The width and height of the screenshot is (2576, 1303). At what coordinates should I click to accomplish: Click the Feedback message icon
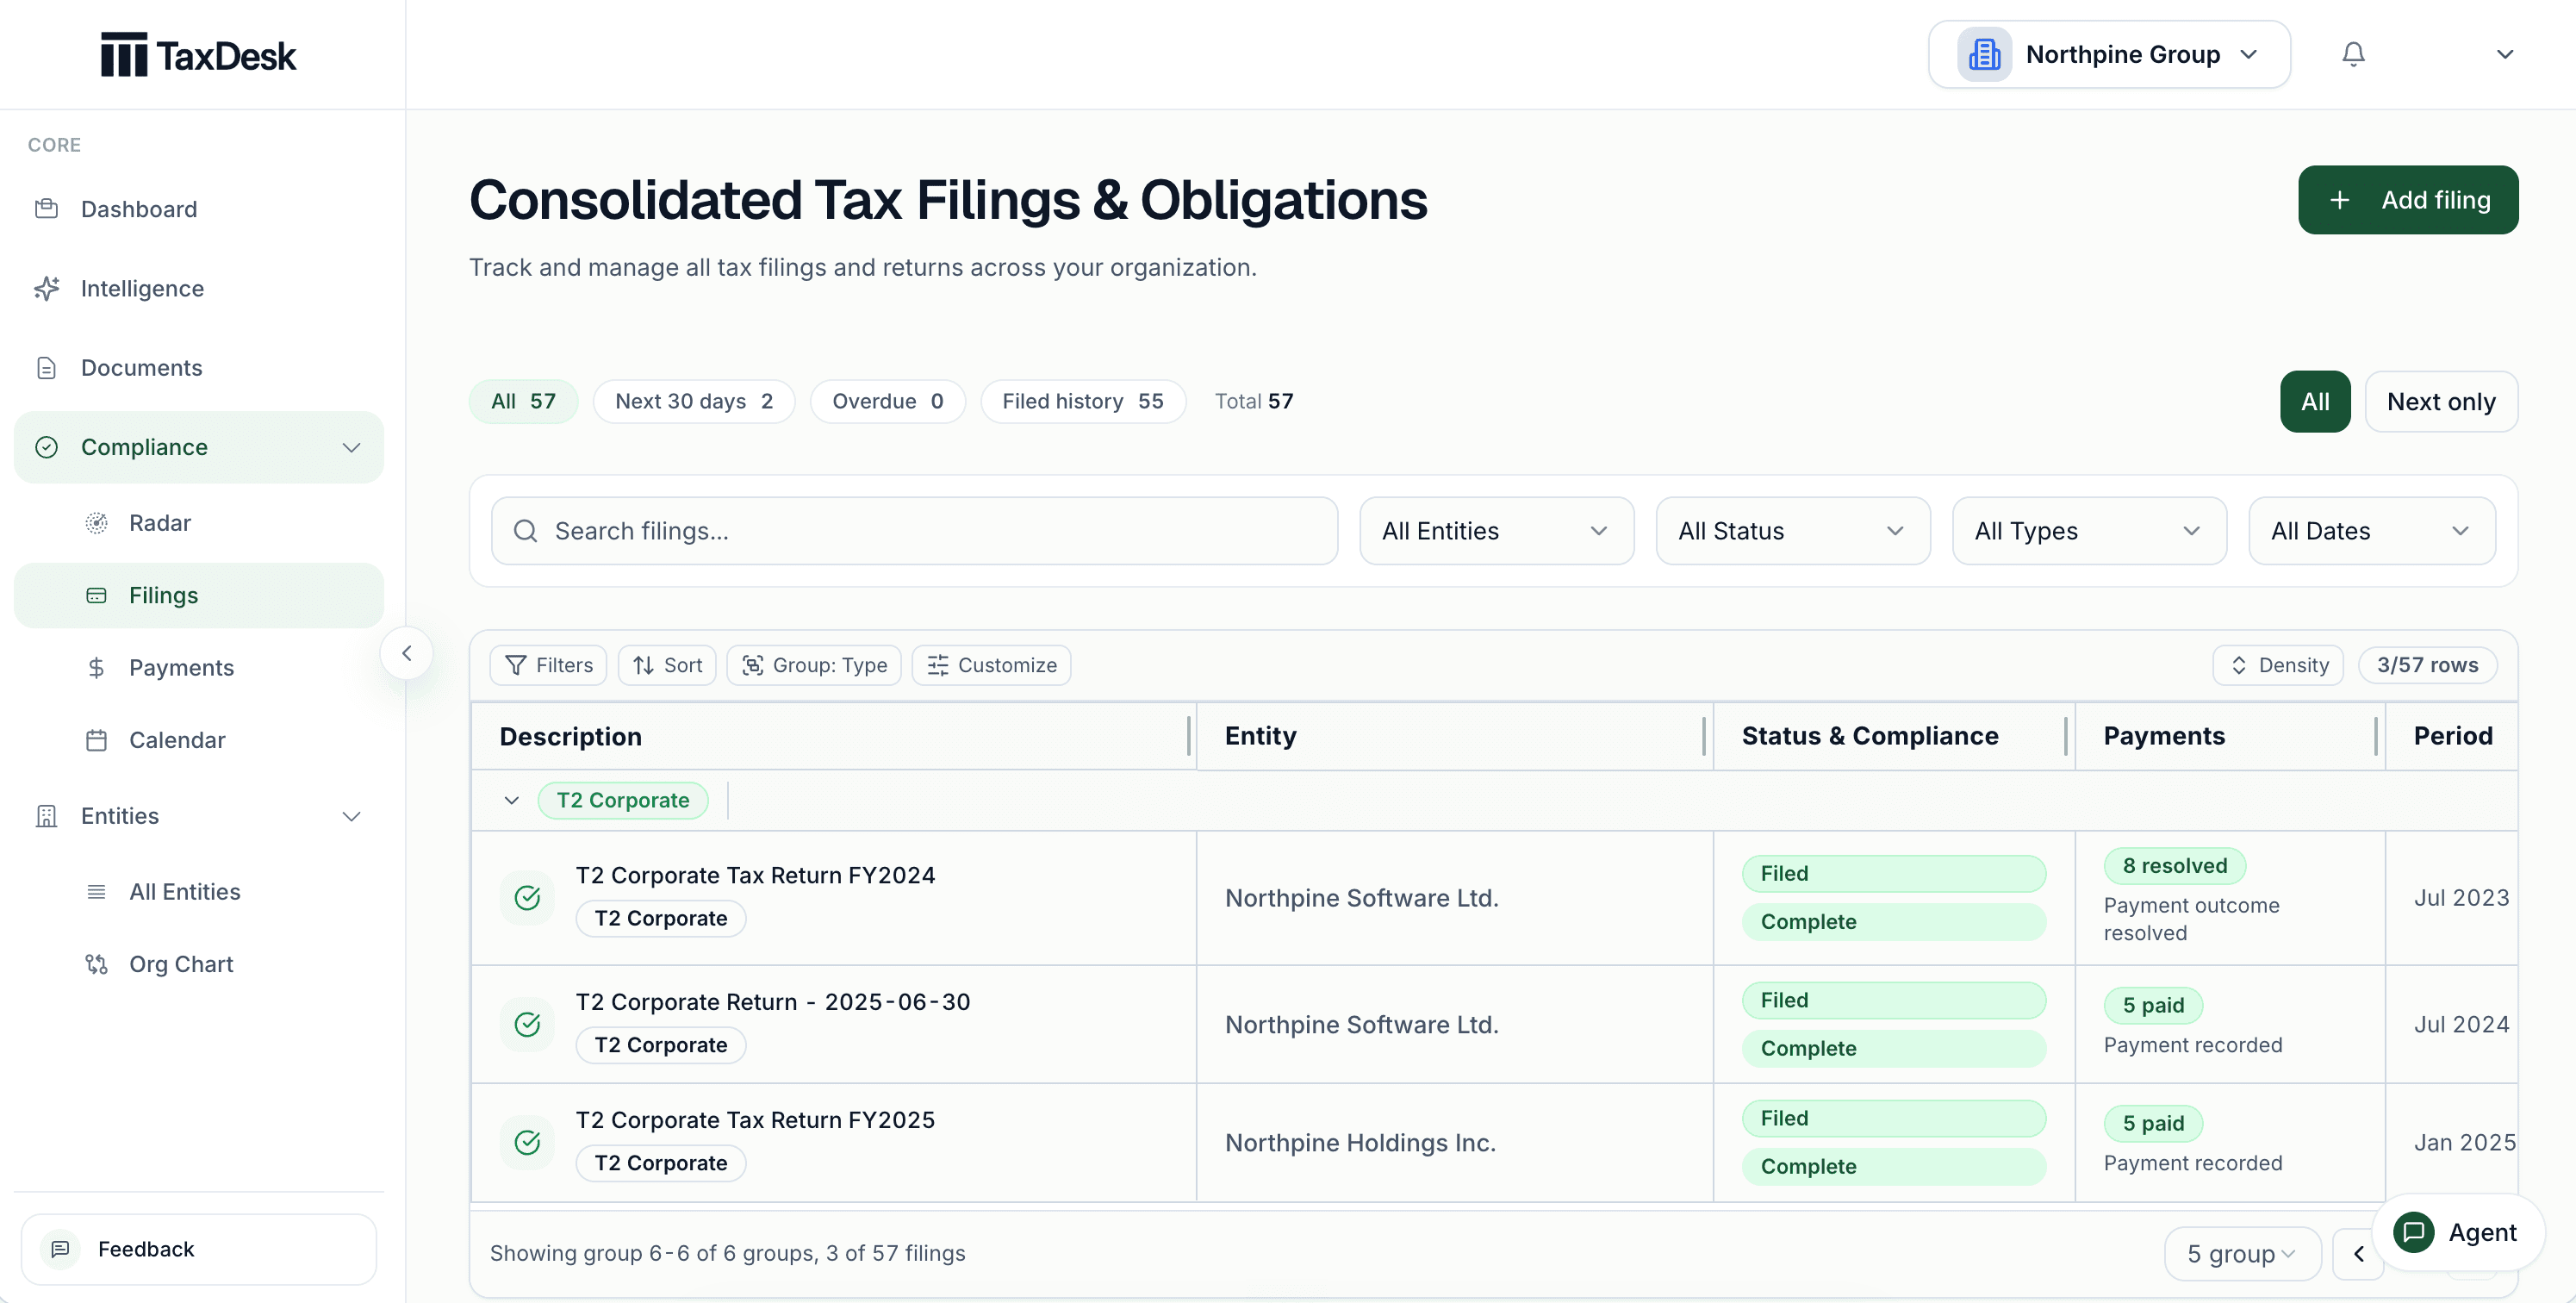point(60,1249)
